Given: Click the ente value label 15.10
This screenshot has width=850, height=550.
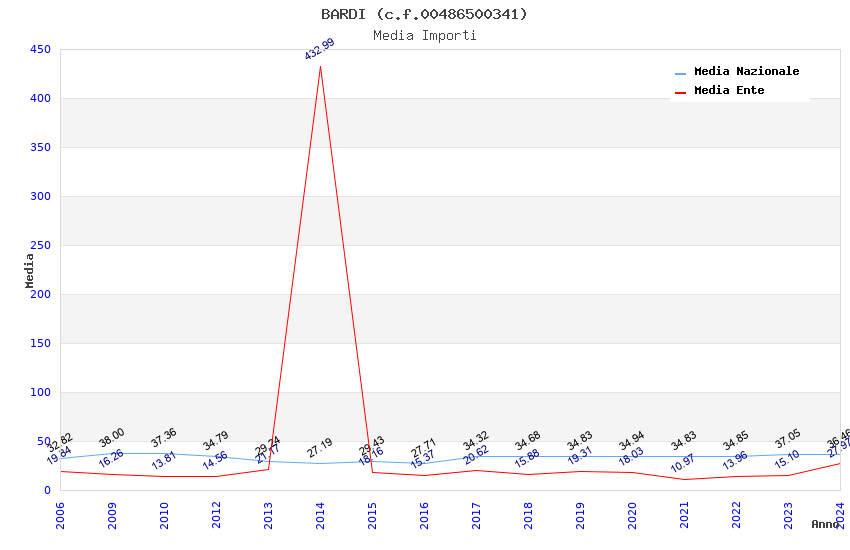Looking at the screenshot, I should (x=787, y=460).
